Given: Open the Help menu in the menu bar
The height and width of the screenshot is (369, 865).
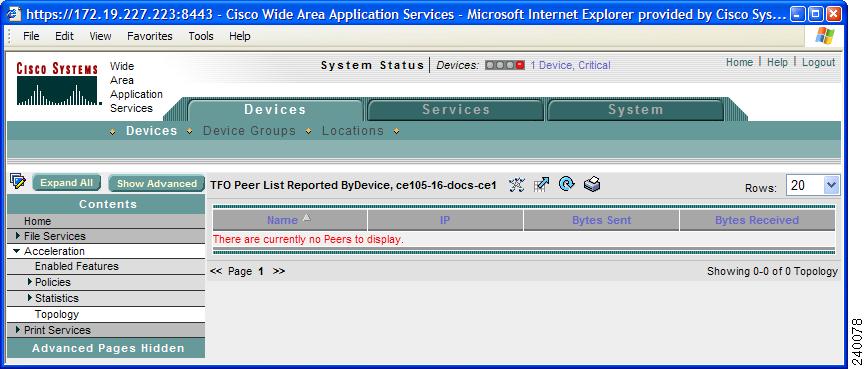Looking at the screenshot, I should click(239, 36).
